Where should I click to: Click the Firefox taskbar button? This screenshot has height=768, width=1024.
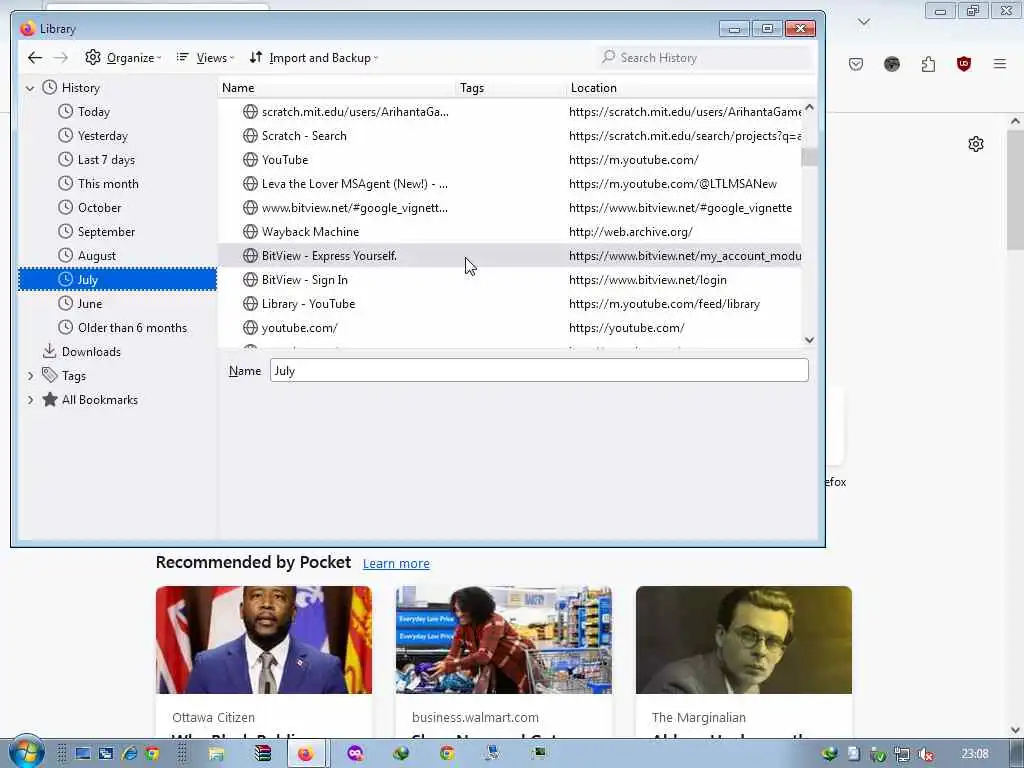[306, 754]
